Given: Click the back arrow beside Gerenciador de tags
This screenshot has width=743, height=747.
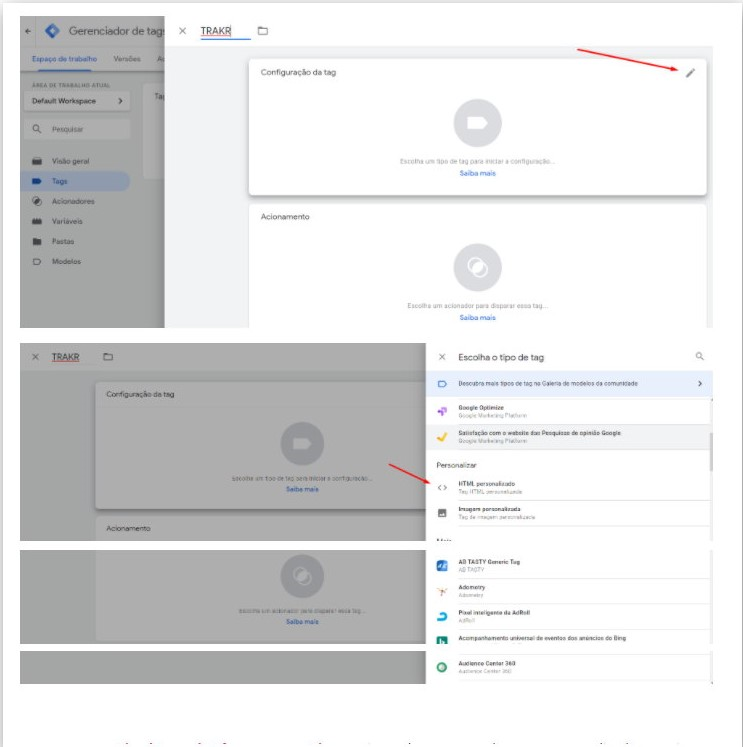Looking at the screenshot, I should (28, 31).
